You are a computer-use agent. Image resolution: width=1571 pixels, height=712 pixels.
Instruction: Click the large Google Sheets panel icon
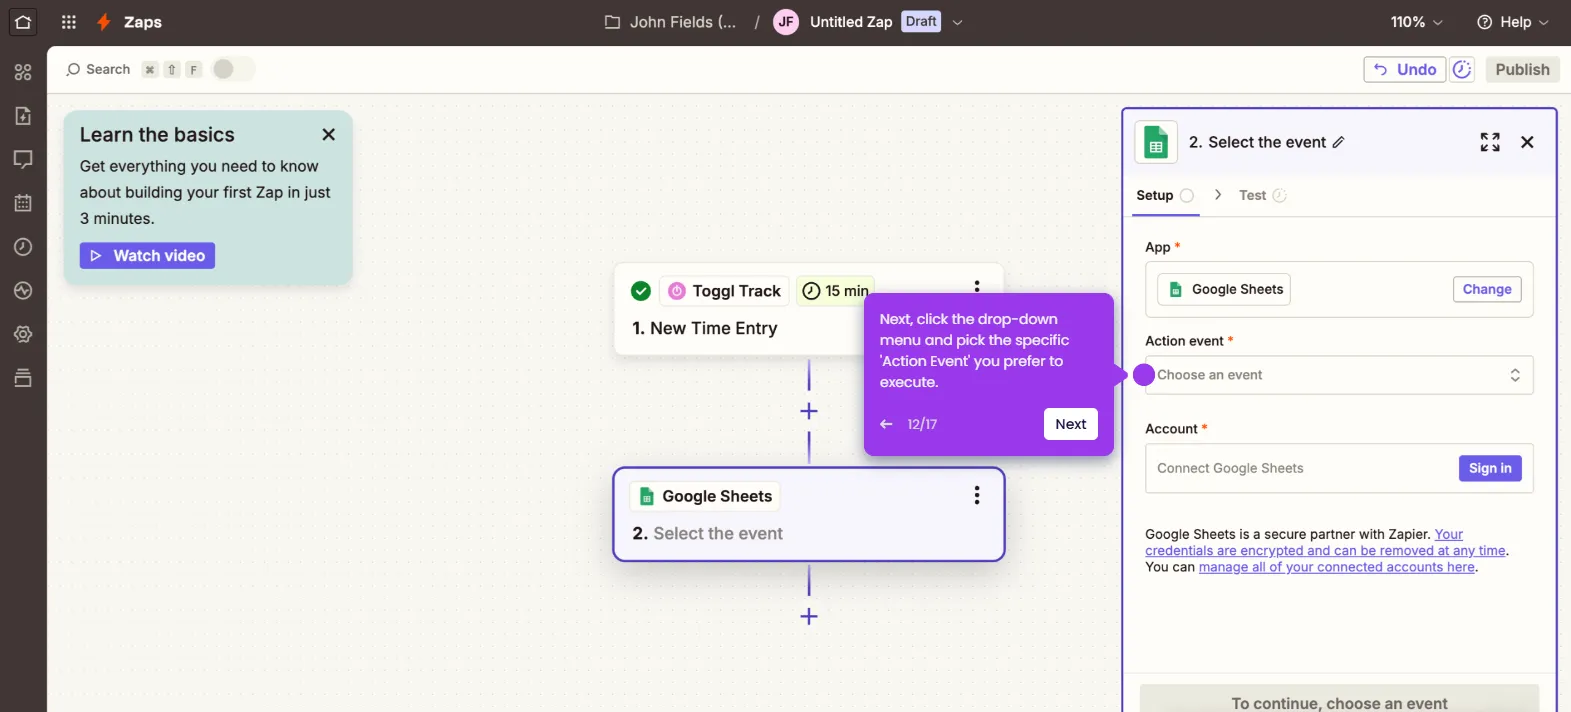tap(1156, 142)
